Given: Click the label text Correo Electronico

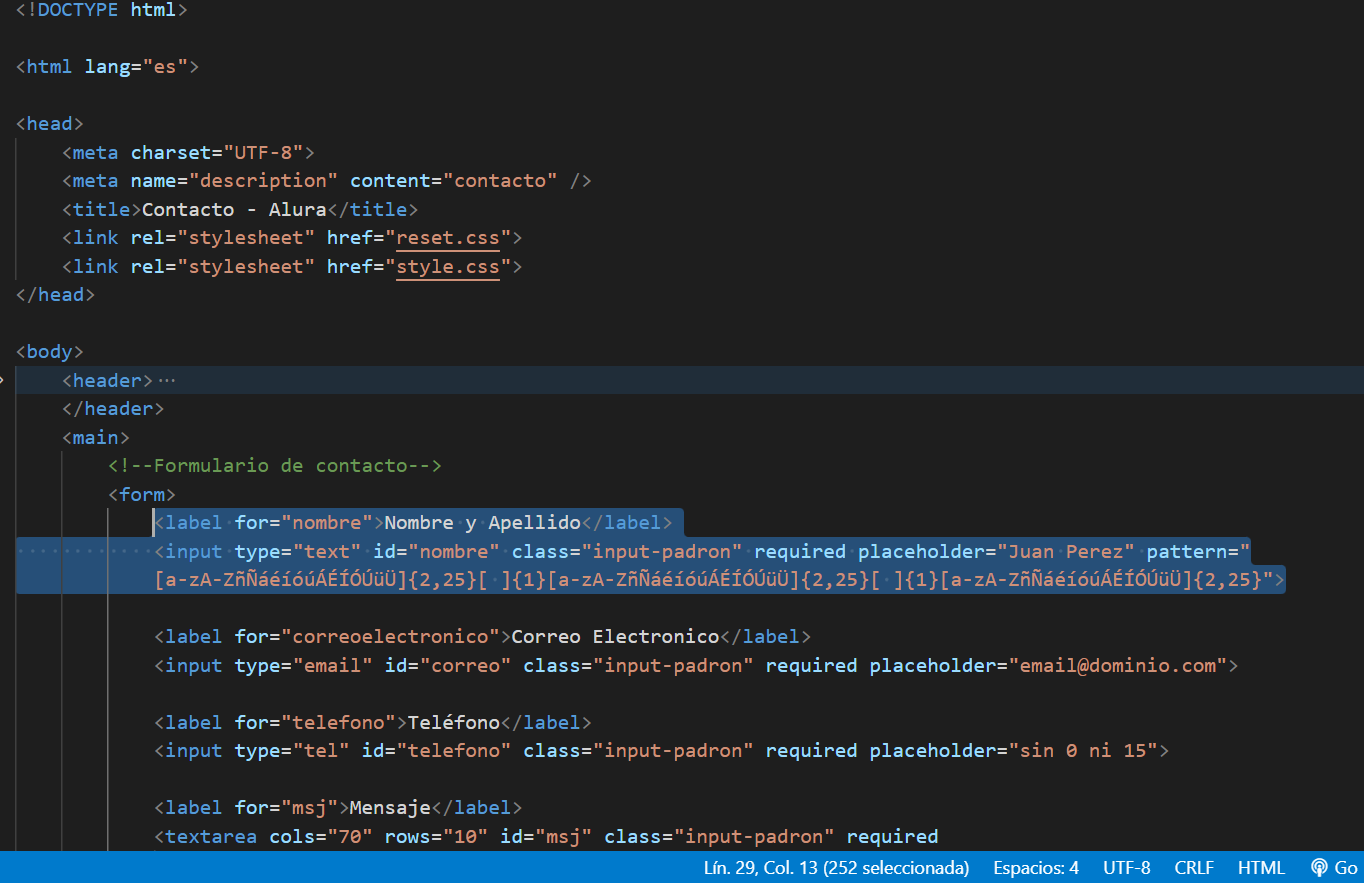Looking at the screenshot, I should click(x=615, y=637).
